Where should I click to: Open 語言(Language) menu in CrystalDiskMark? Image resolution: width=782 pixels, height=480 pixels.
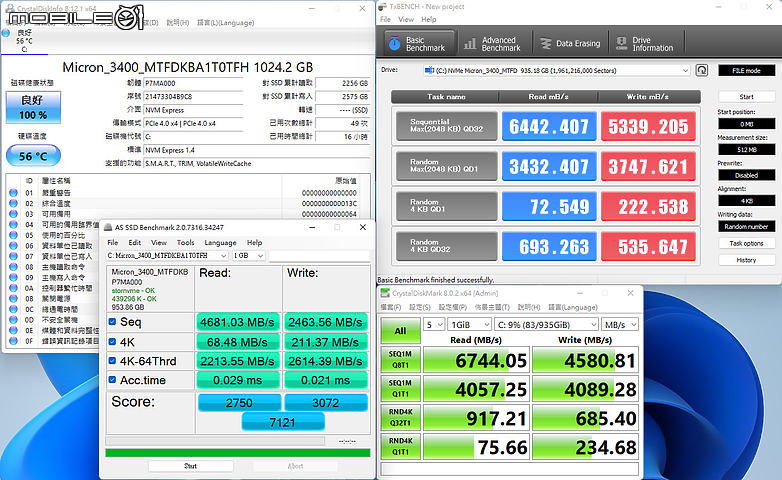pyautogui.click(x=573, y=307)
